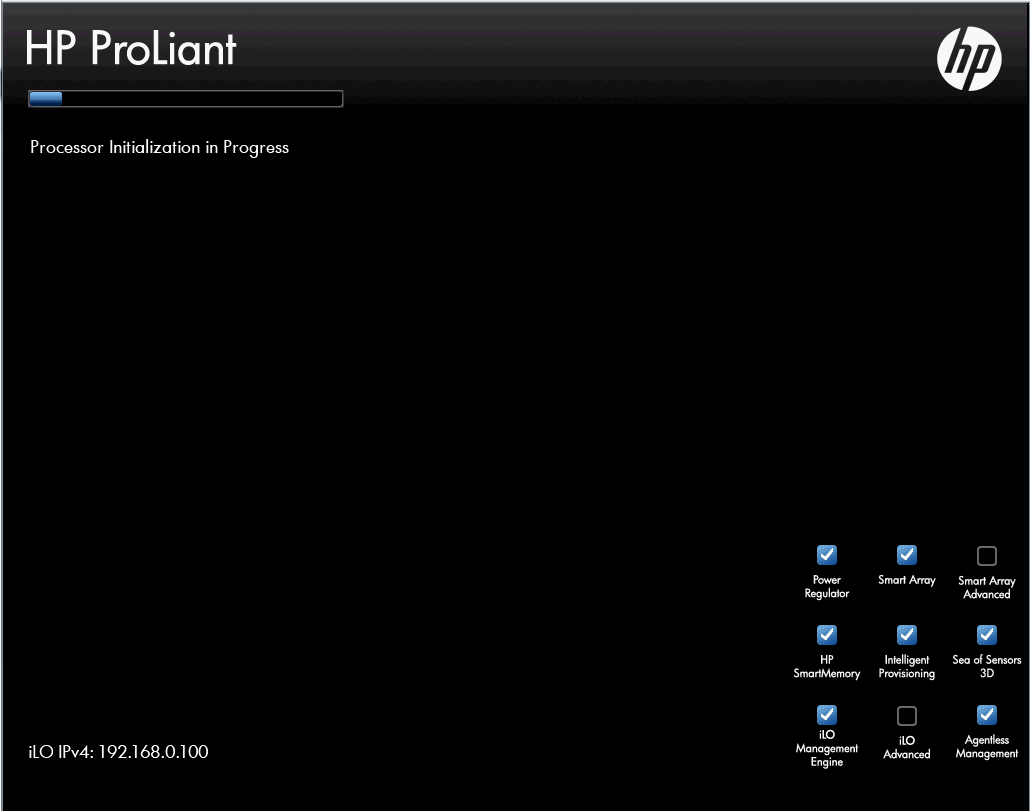Viewport: 1030px width, 811px height.
Task: Toggle the iLO Management Engine checkbox
Action: [x=826, y=714]
